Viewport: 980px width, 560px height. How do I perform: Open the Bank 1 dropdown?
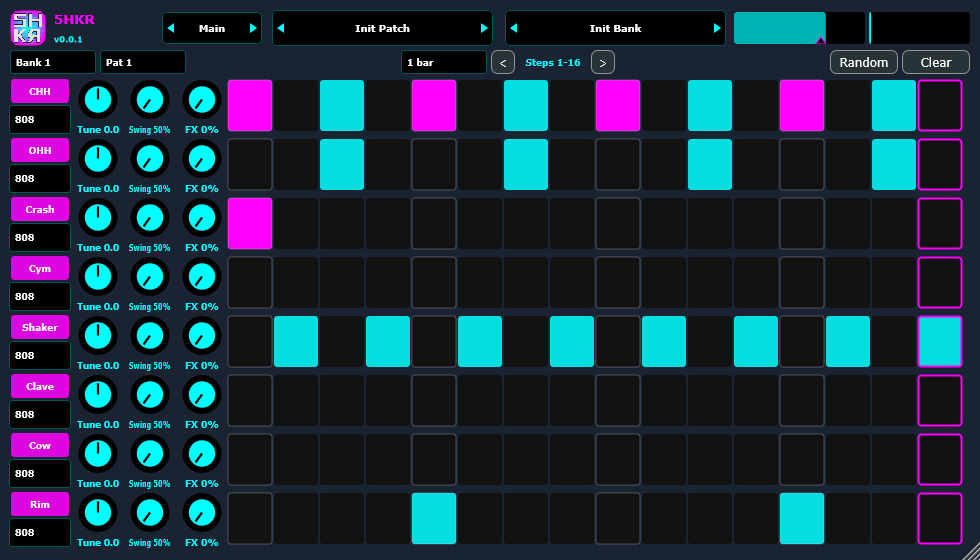[53, 62]
